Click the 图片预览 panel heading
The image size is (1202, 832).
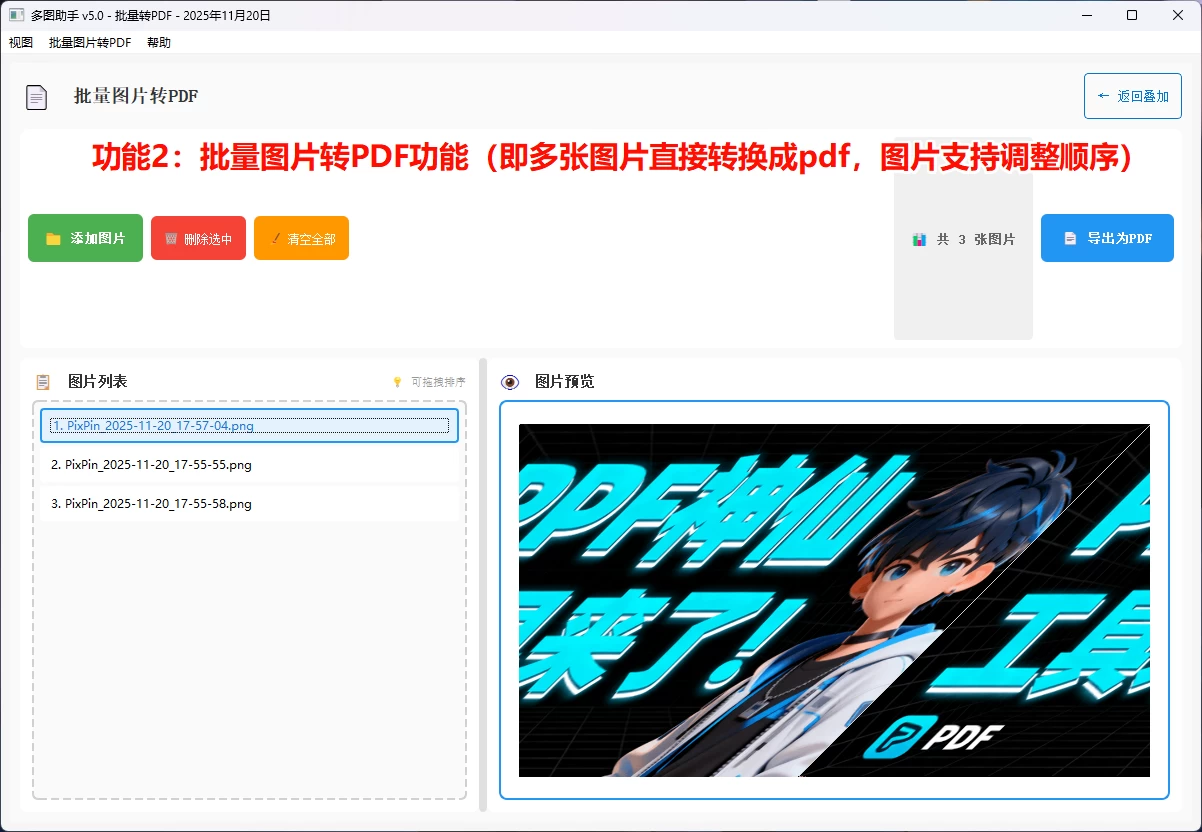pos(565,381)
